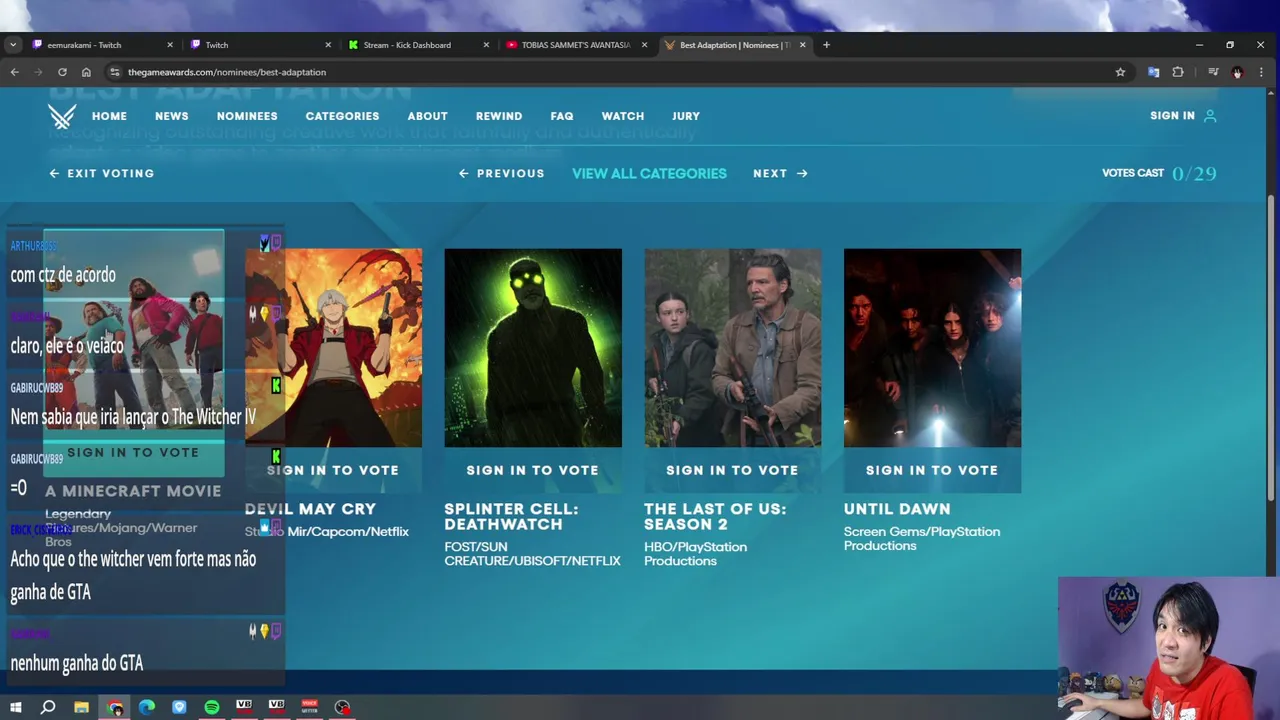Expand the tab search dropdown arrow

click(12, 45)
